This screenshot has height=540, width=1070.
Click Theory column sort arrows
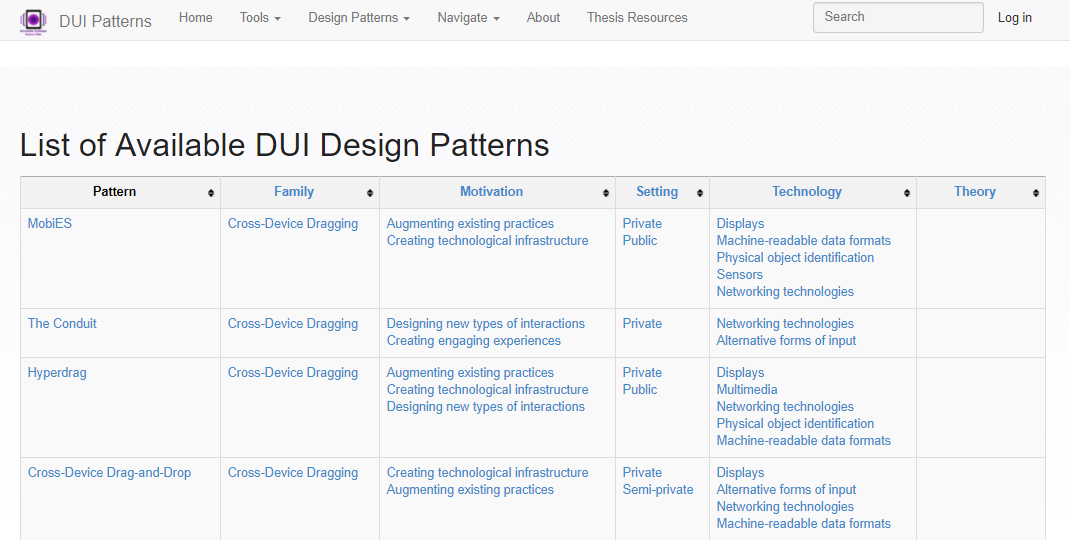point(1036,193)
